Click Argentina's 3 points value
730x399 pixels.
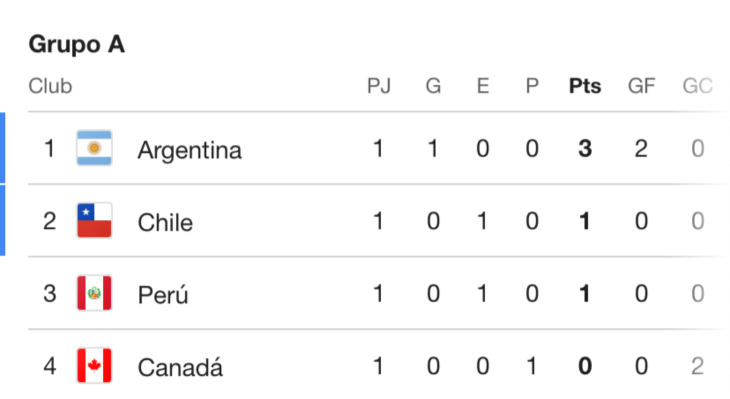click(585, 149)
